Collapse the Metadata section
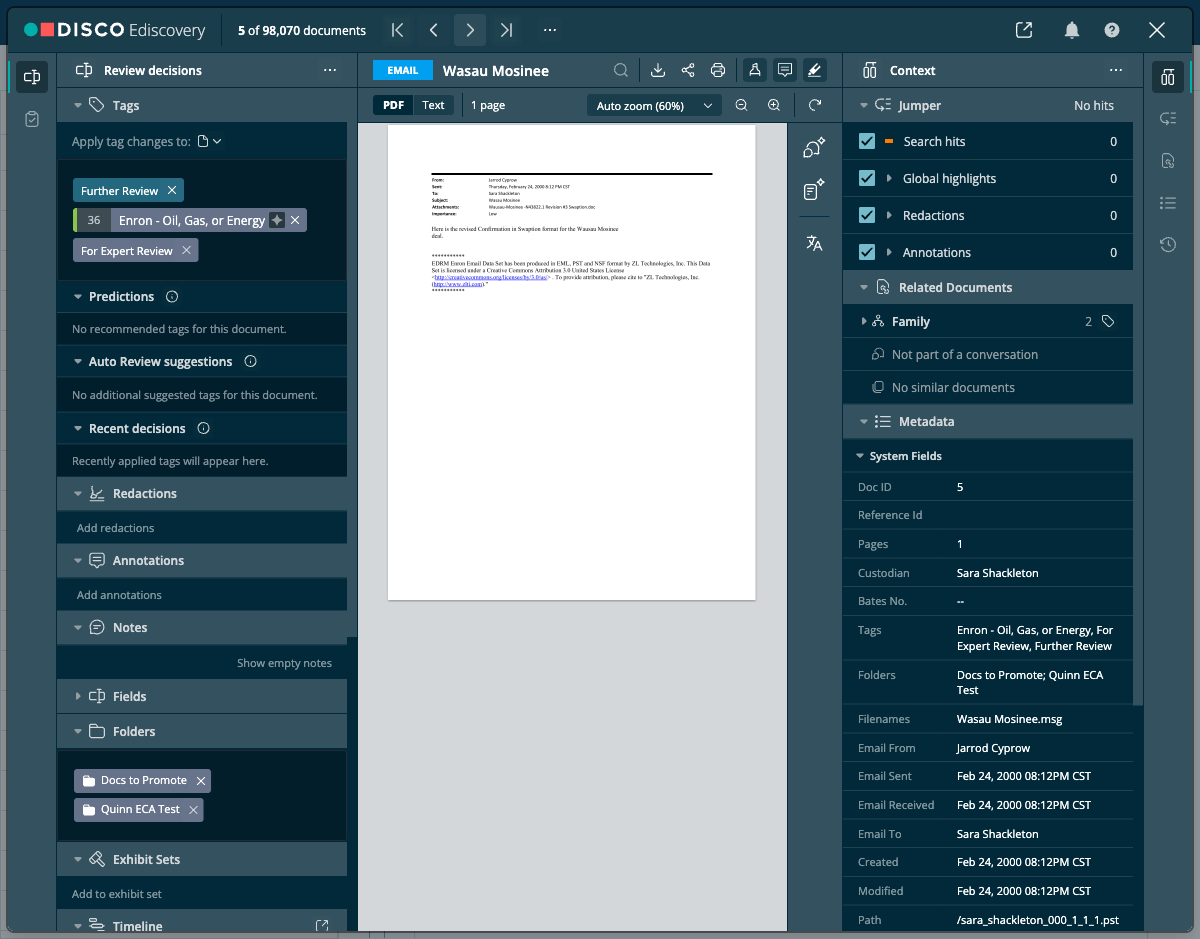Viewport: 1200px width, 939px height. coord(864,421)
